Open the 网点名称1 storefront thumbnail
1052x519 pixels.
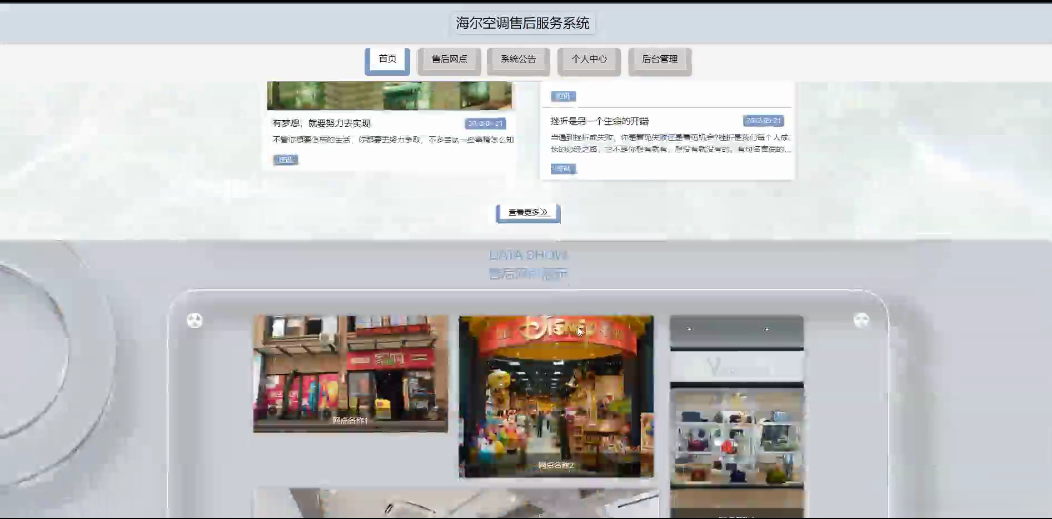tap(350, 373)
